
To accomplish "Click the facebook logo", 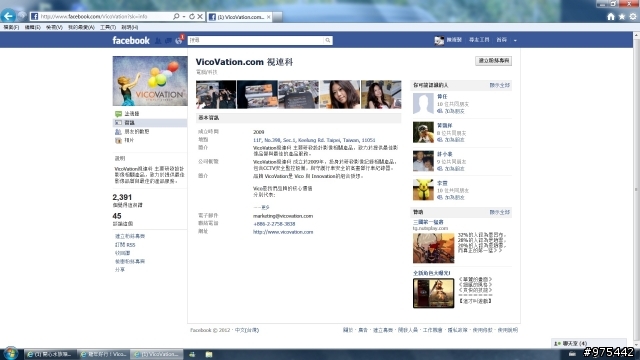I will (131, 40).
